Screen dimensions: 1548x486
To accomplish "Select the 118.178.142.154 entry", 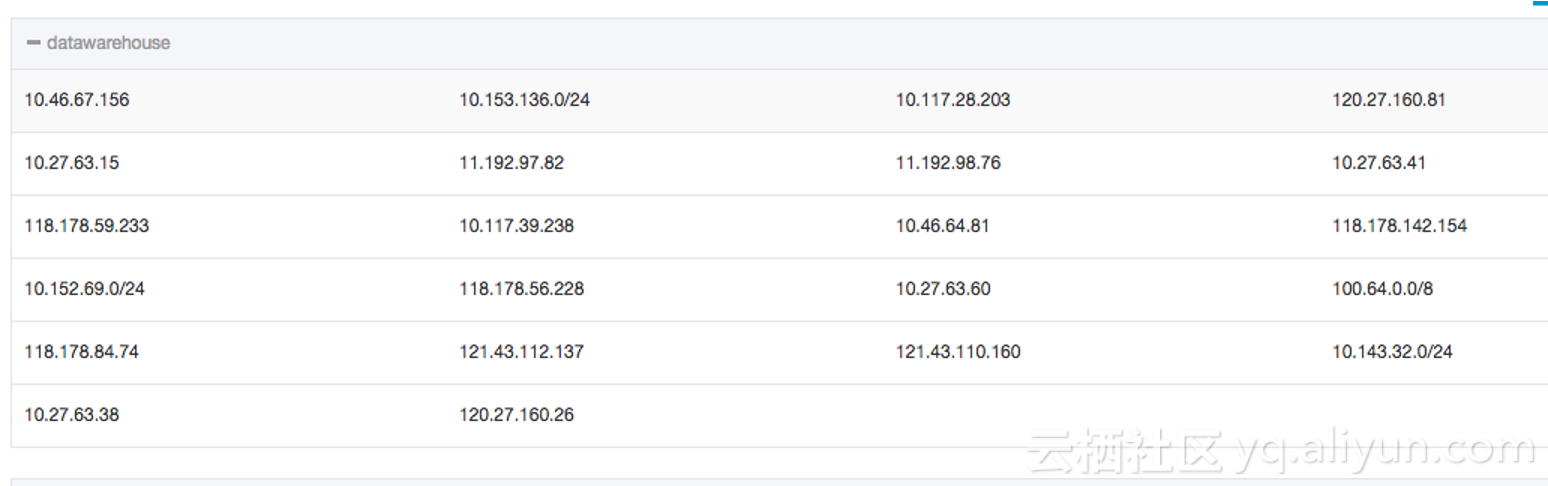I will click(1399, 226).
